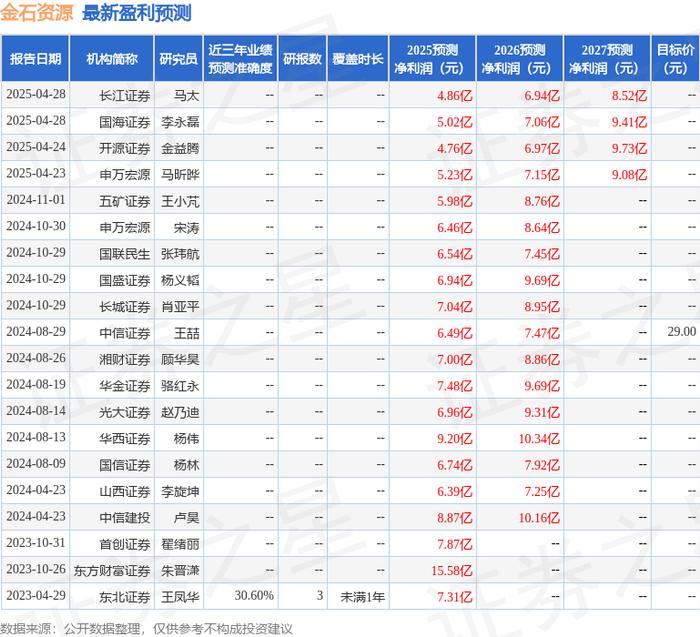This screenshot has width=700, height=637.
Task: Click analyst name 王凤华
Action: pos(180,597)
